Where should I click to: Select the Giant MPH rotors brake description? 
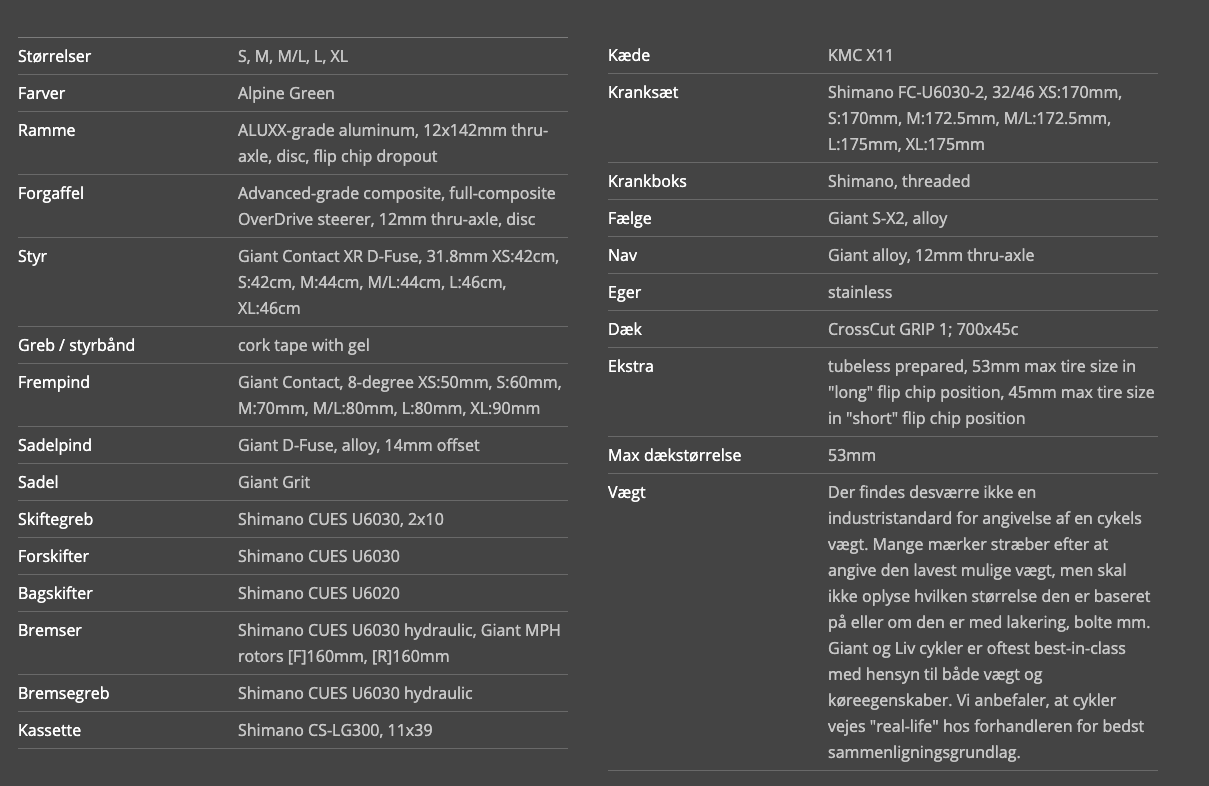(x=399, y=643)
